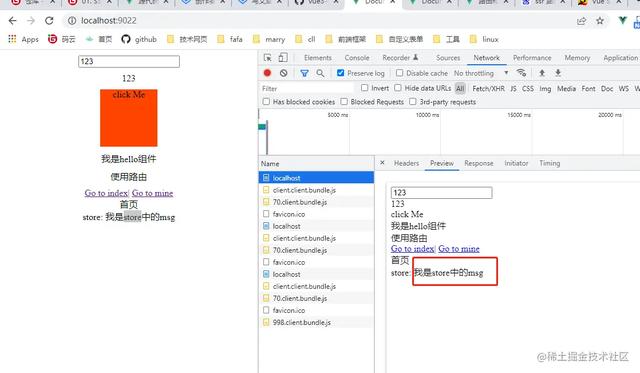The height and width of the screenshot is (373, 640).
Task: Reload the page with the refresh icon
Action: 49,20
